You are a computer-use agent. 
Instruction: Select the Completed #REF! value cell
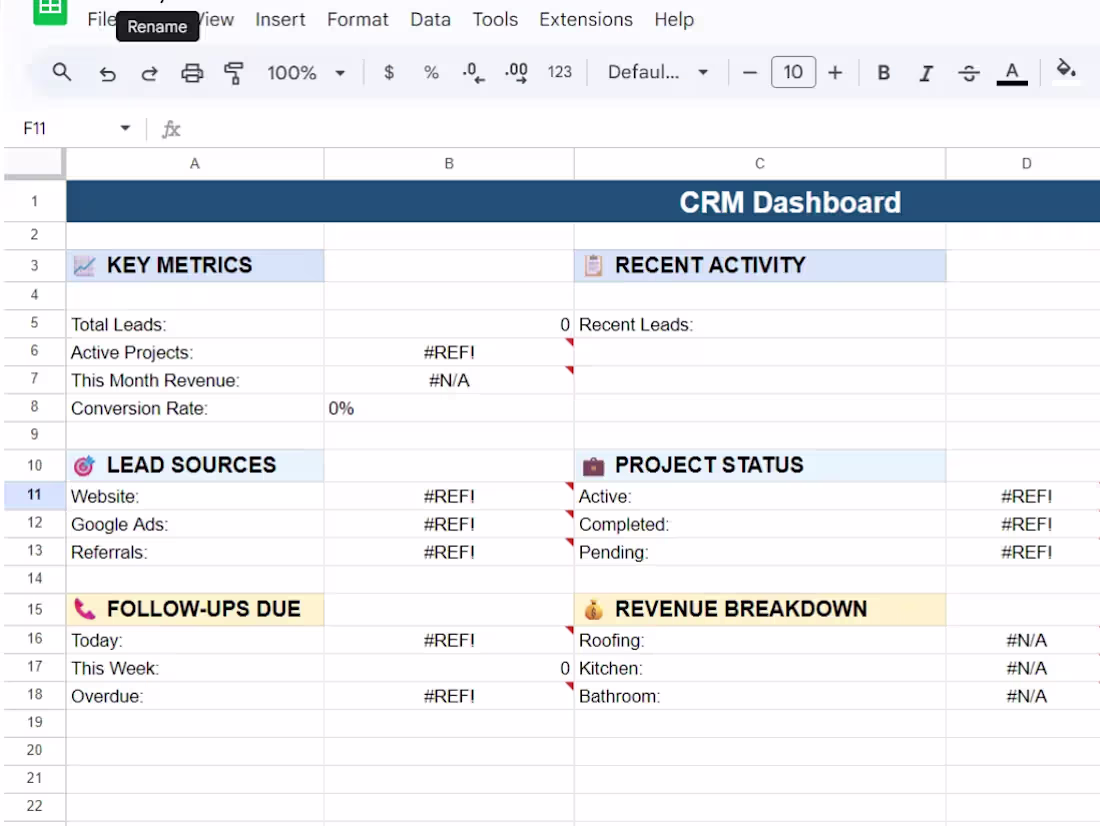(1023, 524)
